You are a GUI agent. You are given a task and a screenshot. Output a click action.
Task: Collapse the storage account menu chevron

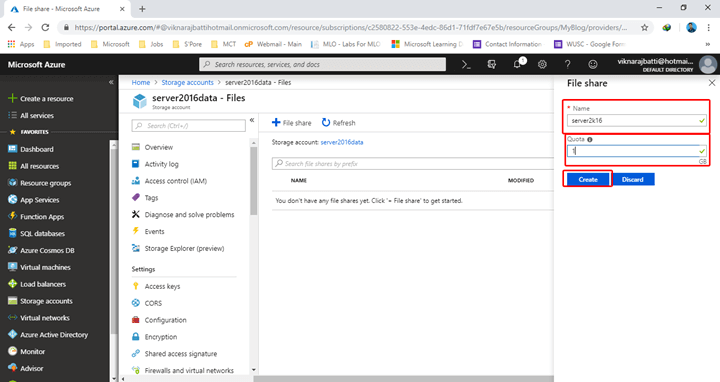(x=252, y=120)
